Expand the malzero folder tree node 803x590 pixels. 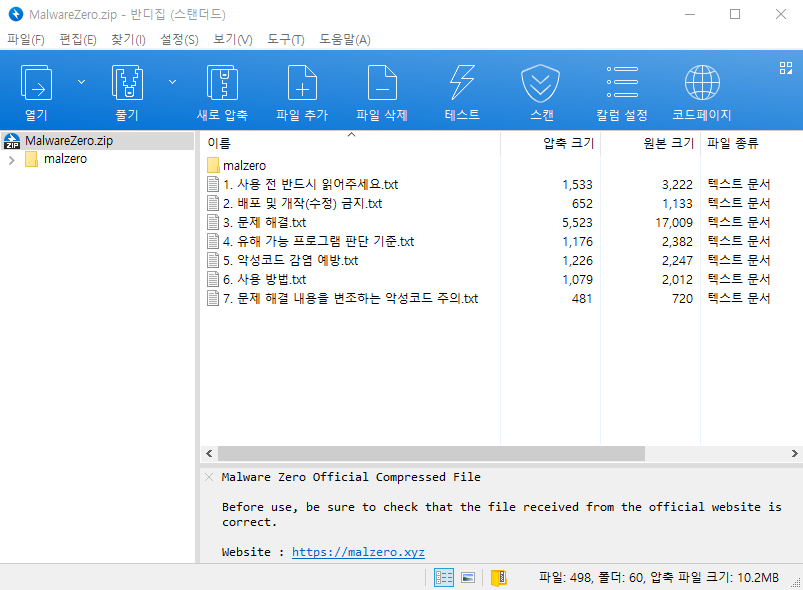coord(12,160)
